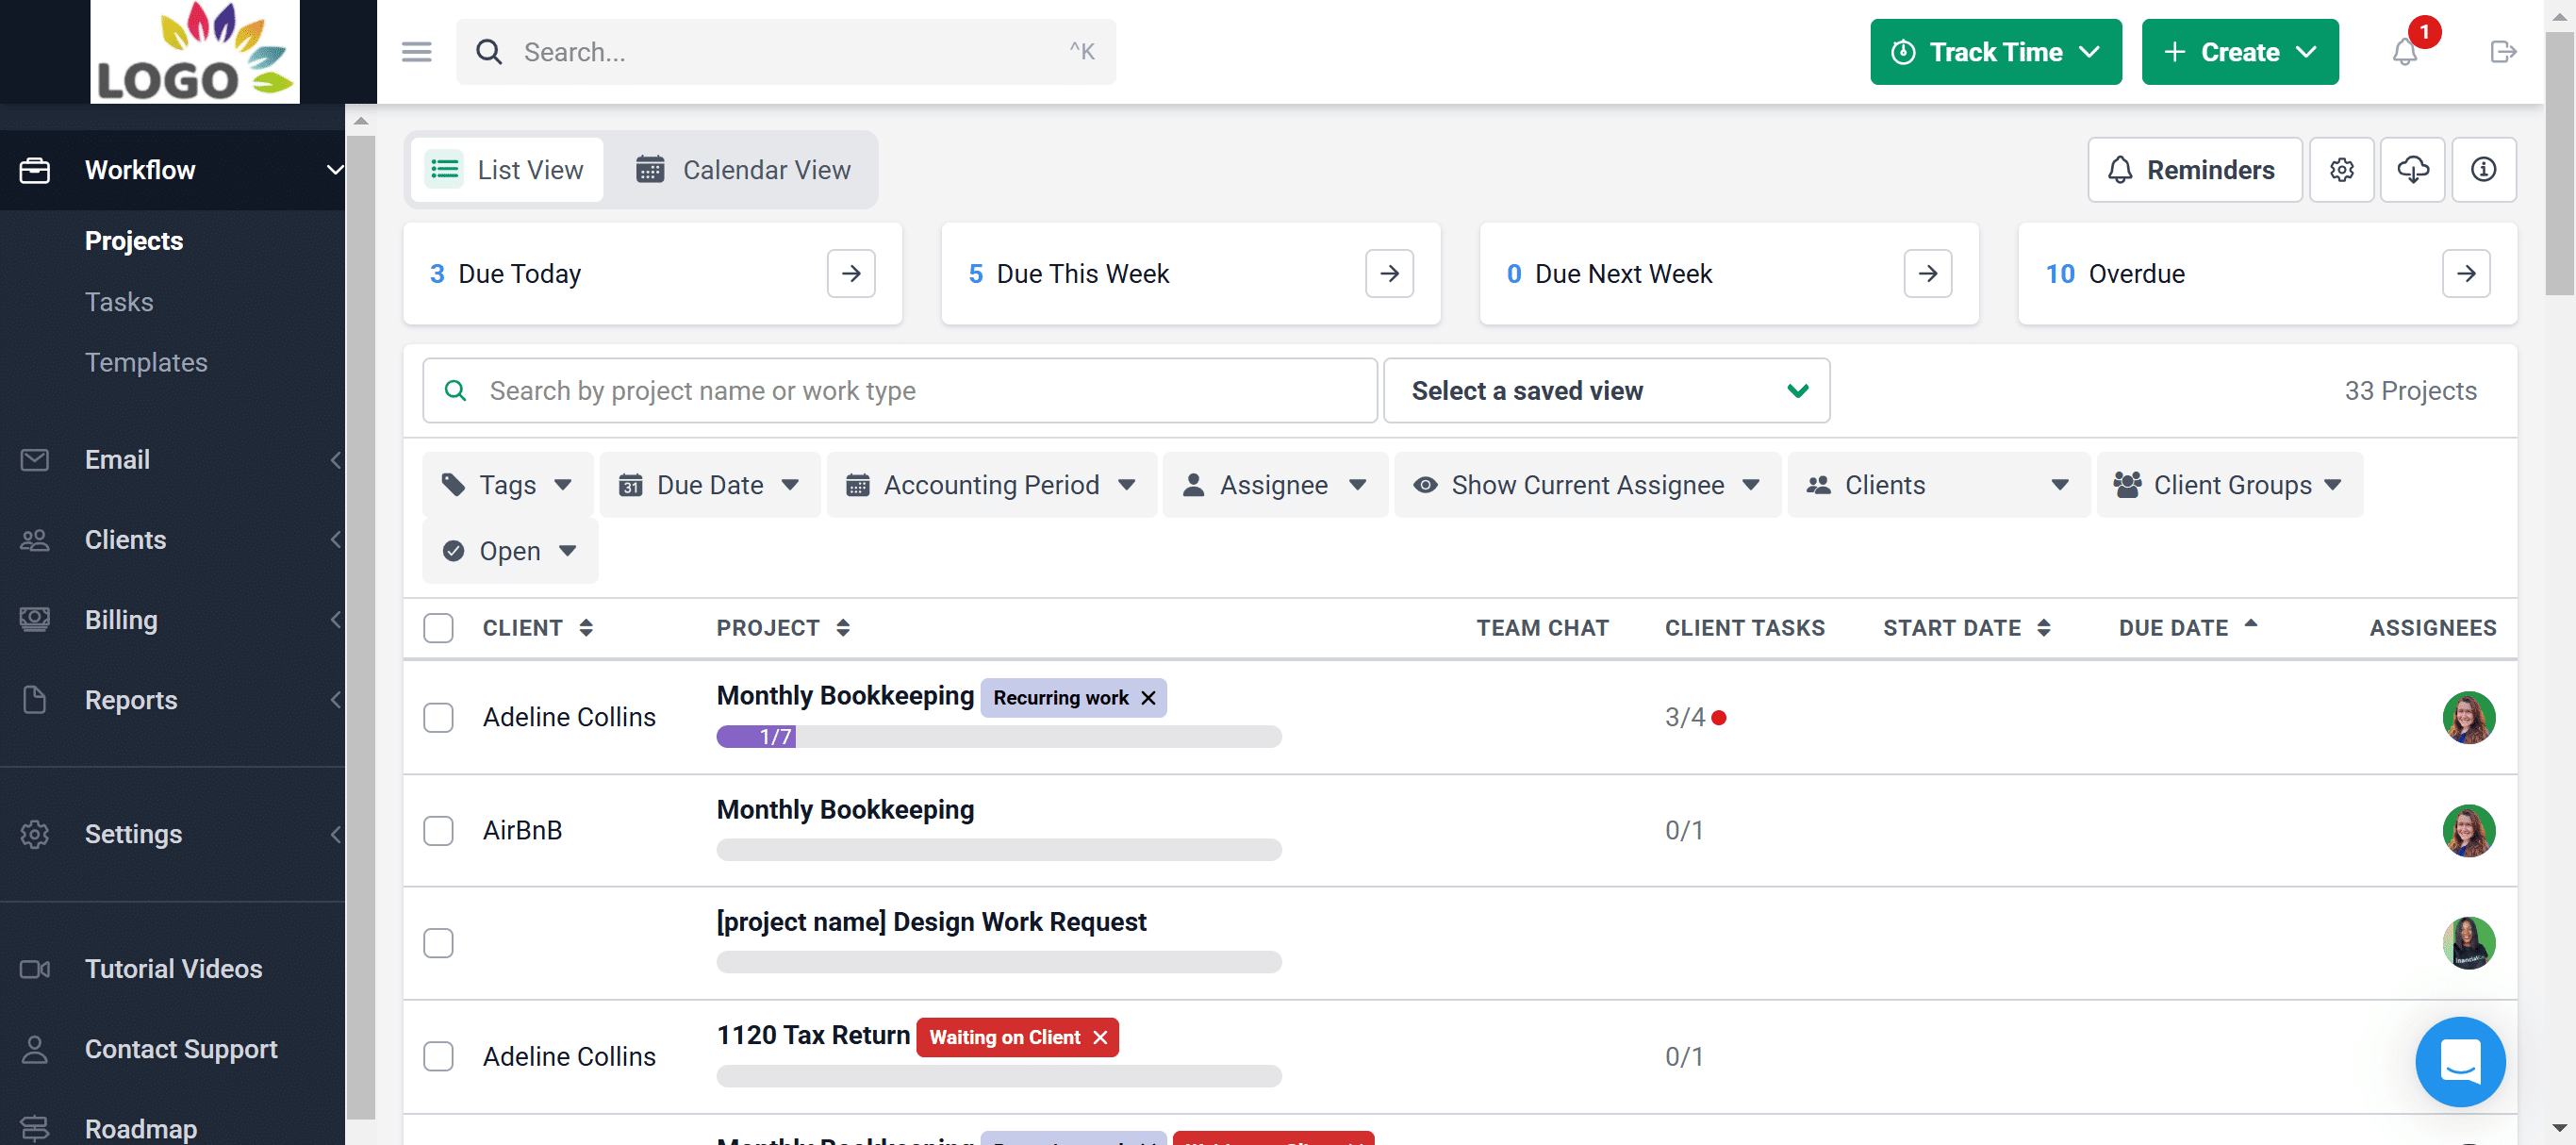Remove the Waiting on Client tag
This screenshot has width=2576, height=1145.
(x=1100, y=1038)
